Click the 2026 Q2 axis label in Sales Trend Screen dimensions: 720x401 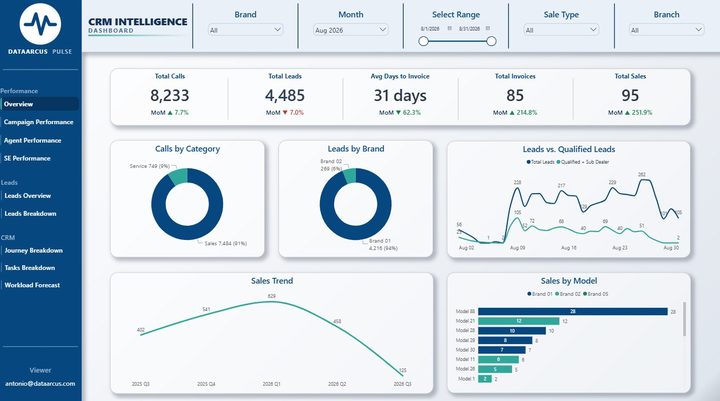pyautogui.click(x=337, y=384)
